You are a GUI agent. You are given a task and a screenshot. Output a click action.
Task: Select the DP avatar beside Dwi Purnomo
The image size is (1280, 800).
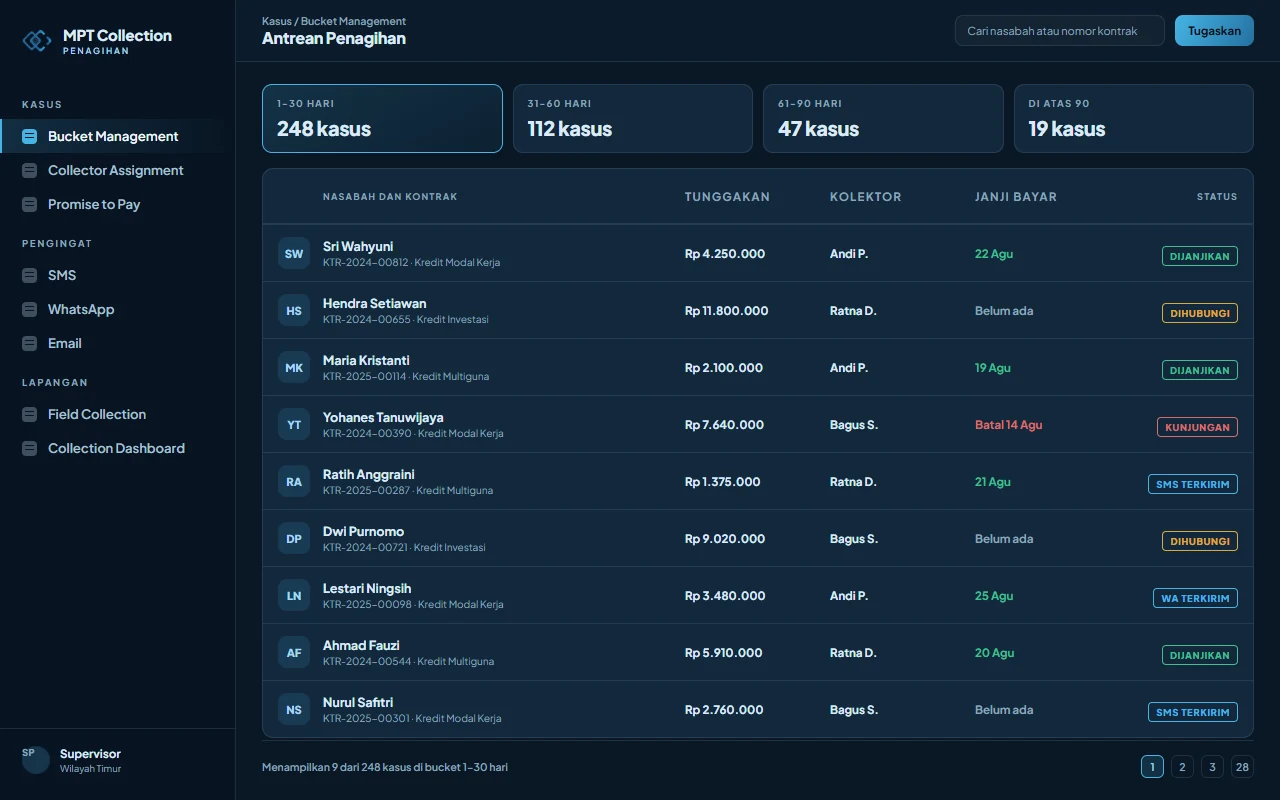pyautogui.click(x=294, y=539)
